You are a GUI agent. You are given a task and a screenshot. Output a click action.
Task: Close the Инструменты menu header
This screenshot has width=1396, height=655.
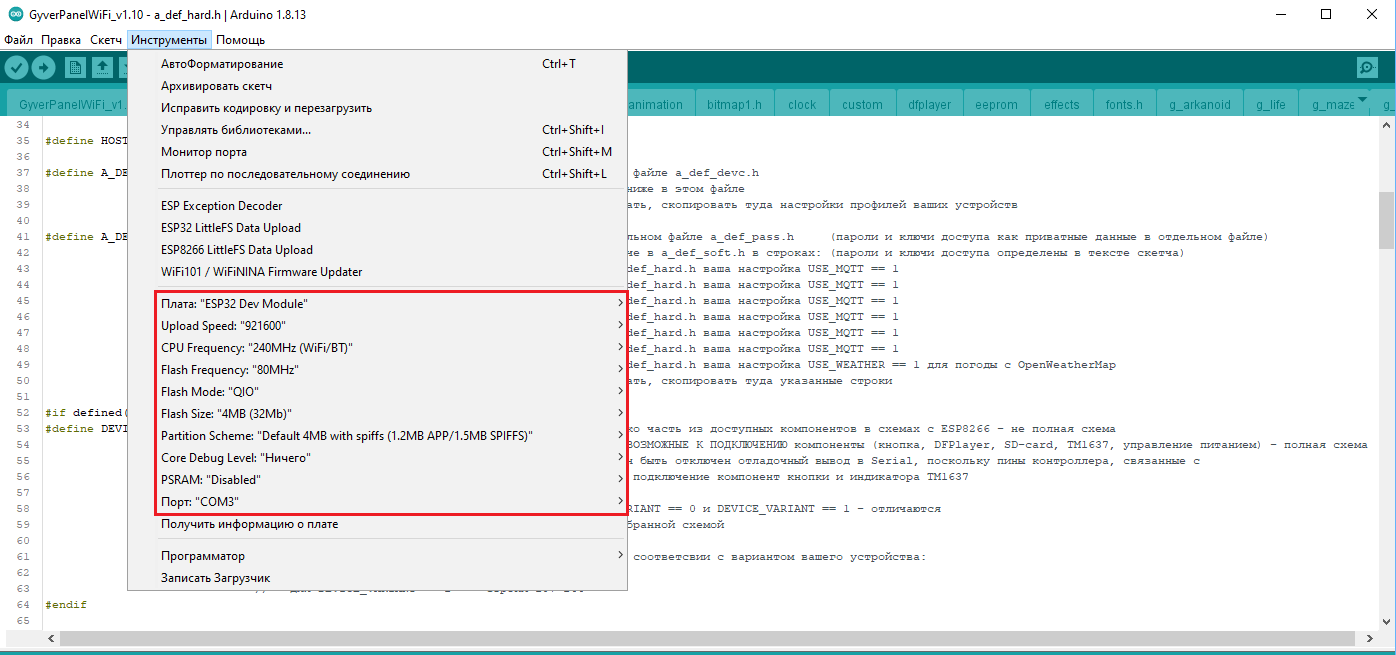[x=169, y=40]
